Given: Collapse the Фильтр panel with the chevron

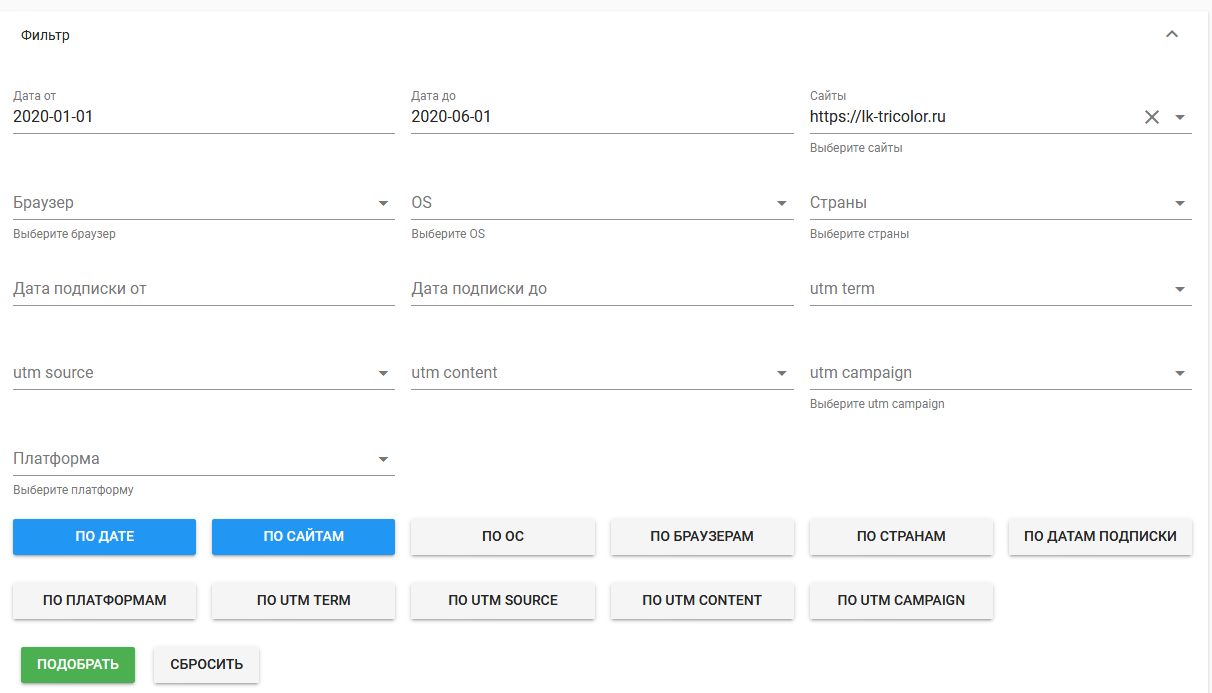Looking at the screenshot, I should [x=1172, y=35].
